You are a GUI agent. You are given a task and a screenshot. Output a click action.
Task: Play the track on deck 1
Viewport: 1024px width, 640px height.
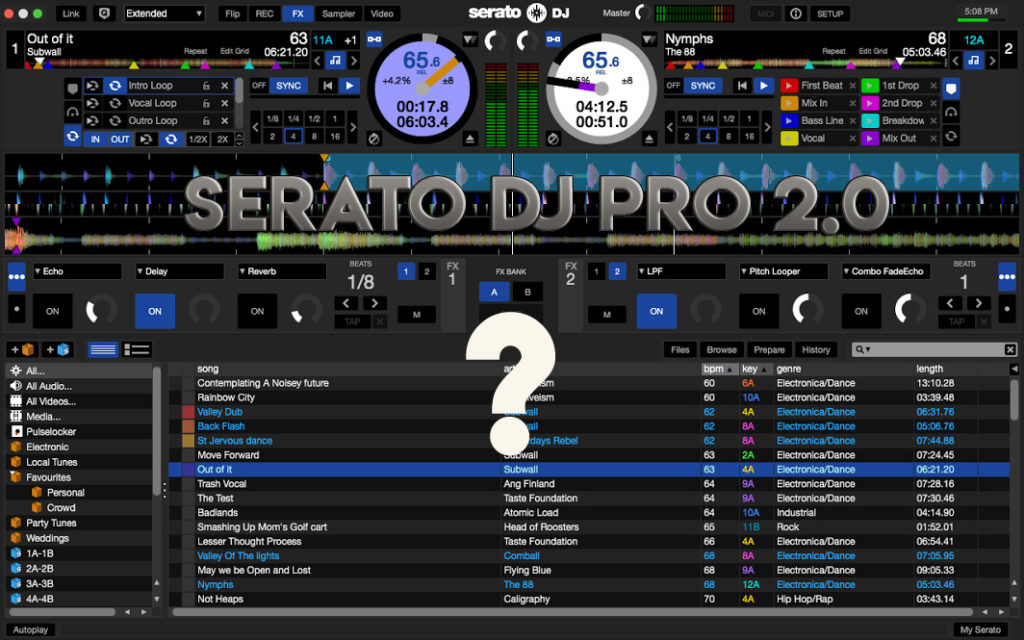pyautogui.click(x=349, y=86)
